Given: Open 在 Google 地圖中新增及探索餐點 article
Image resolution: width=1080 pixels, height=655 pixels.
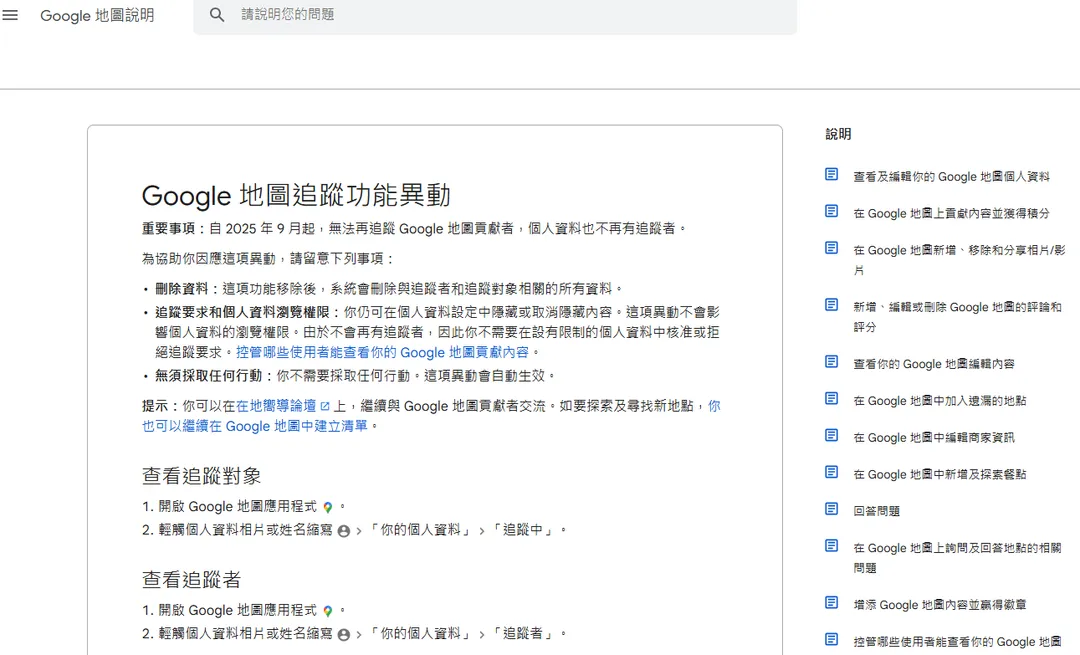Looking at the screenshot, I should point(940,475).
